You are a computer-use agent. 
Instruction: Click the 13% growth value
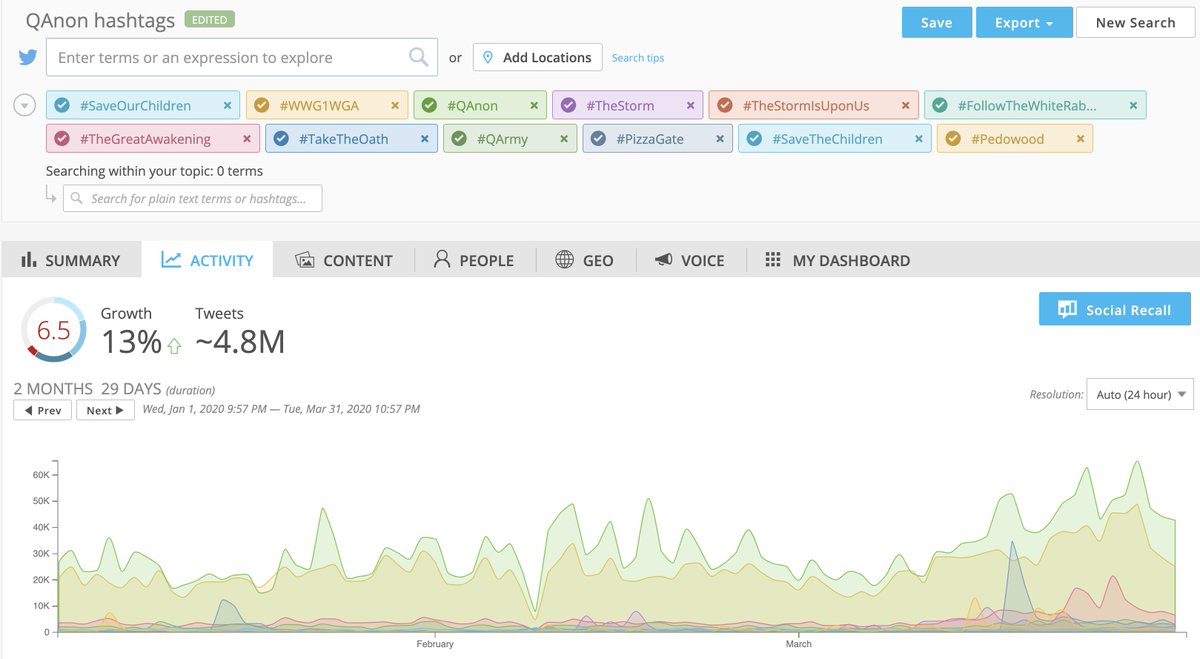(x=131, y=342)
